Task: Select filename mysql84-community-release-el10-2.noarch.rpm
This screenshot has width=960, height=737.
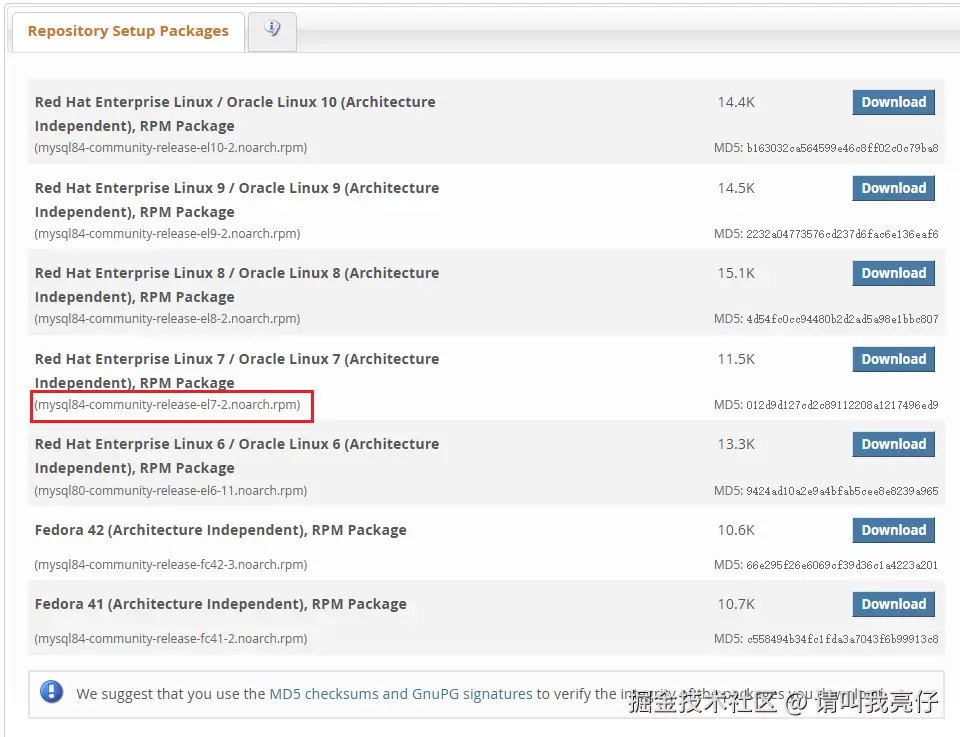Action: (x=171, y=148)
